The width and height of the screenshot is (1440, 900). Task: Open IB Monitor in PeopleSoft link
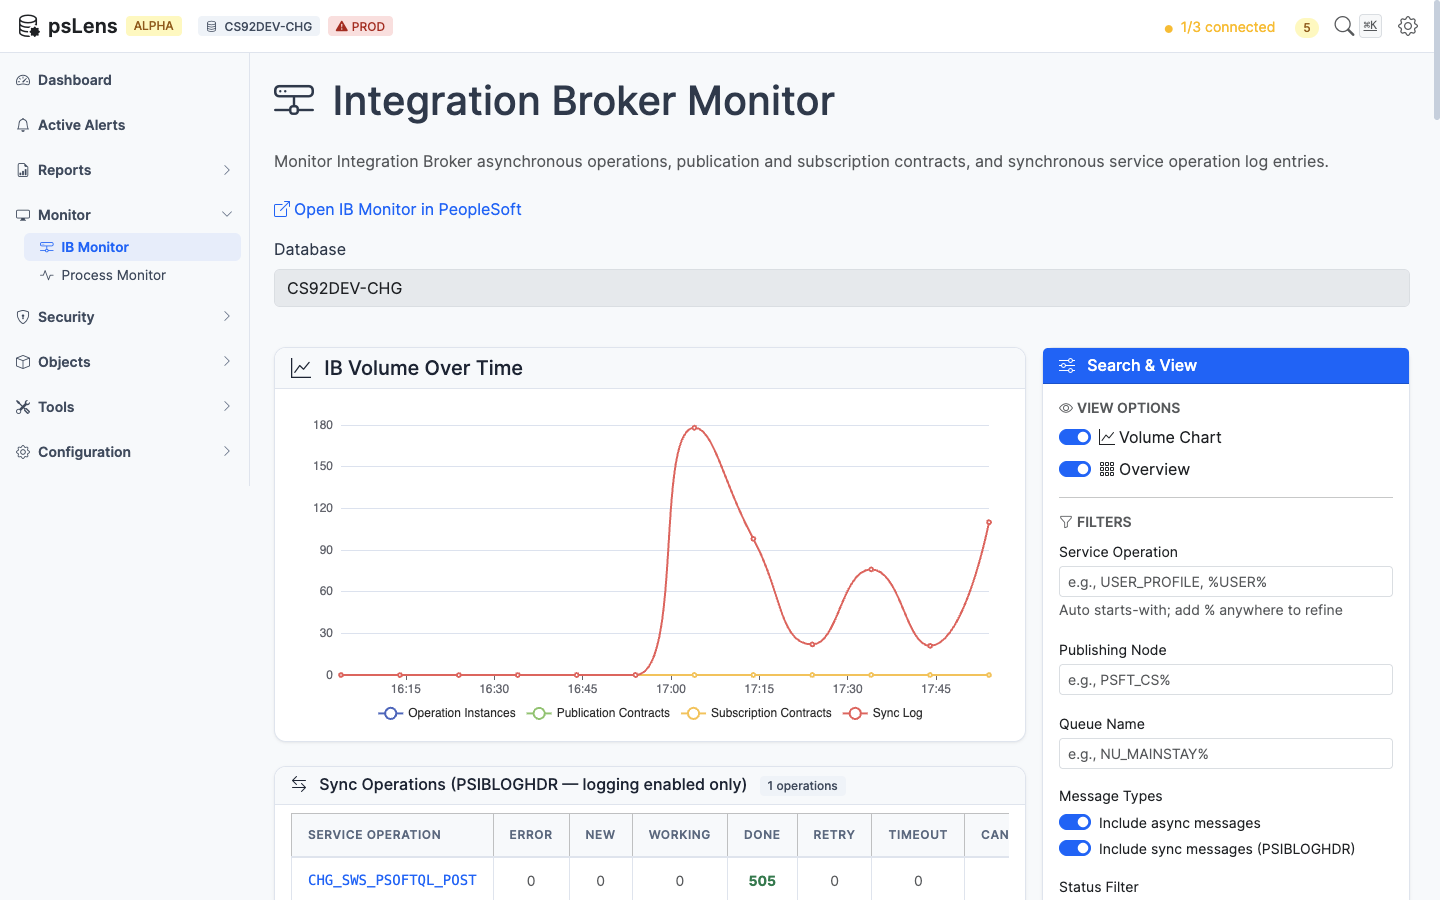pyautogui.click(x=398, y=209)
